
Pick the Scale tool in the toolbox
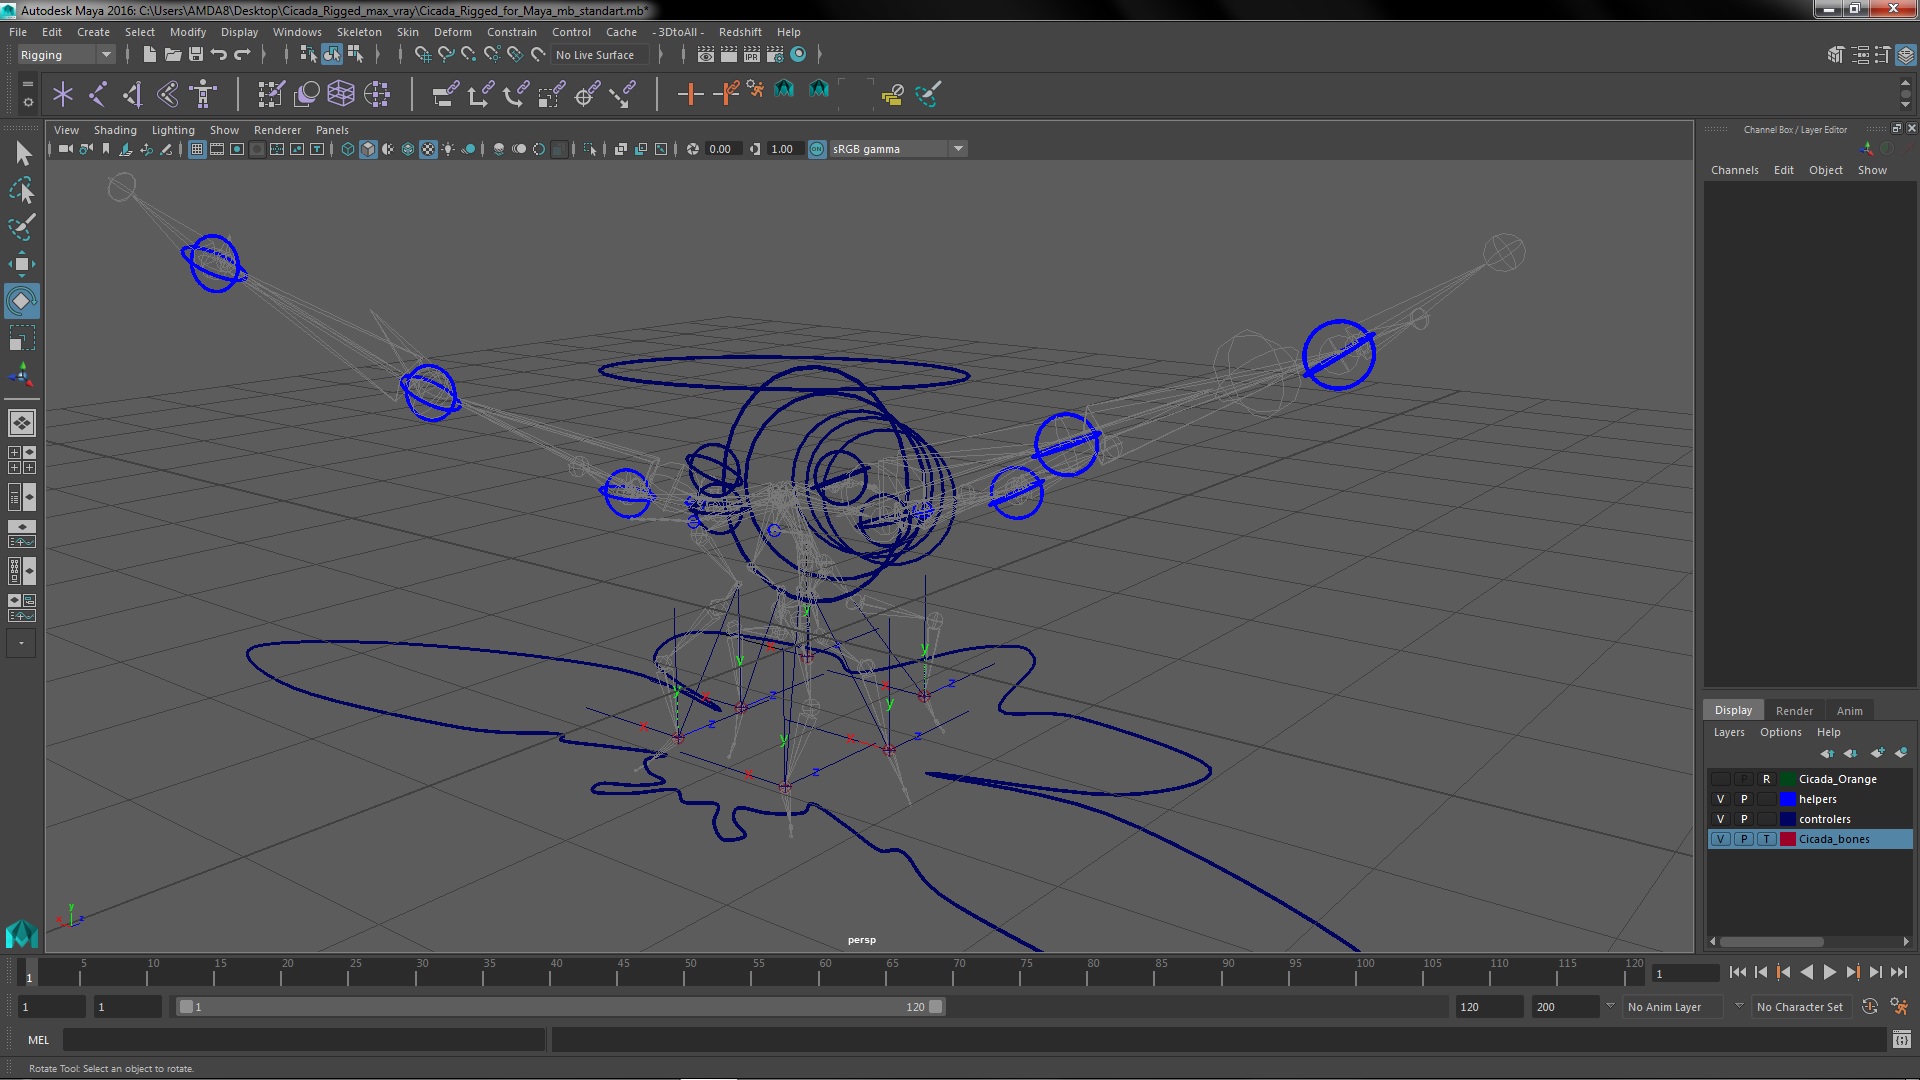coord(21,338)
